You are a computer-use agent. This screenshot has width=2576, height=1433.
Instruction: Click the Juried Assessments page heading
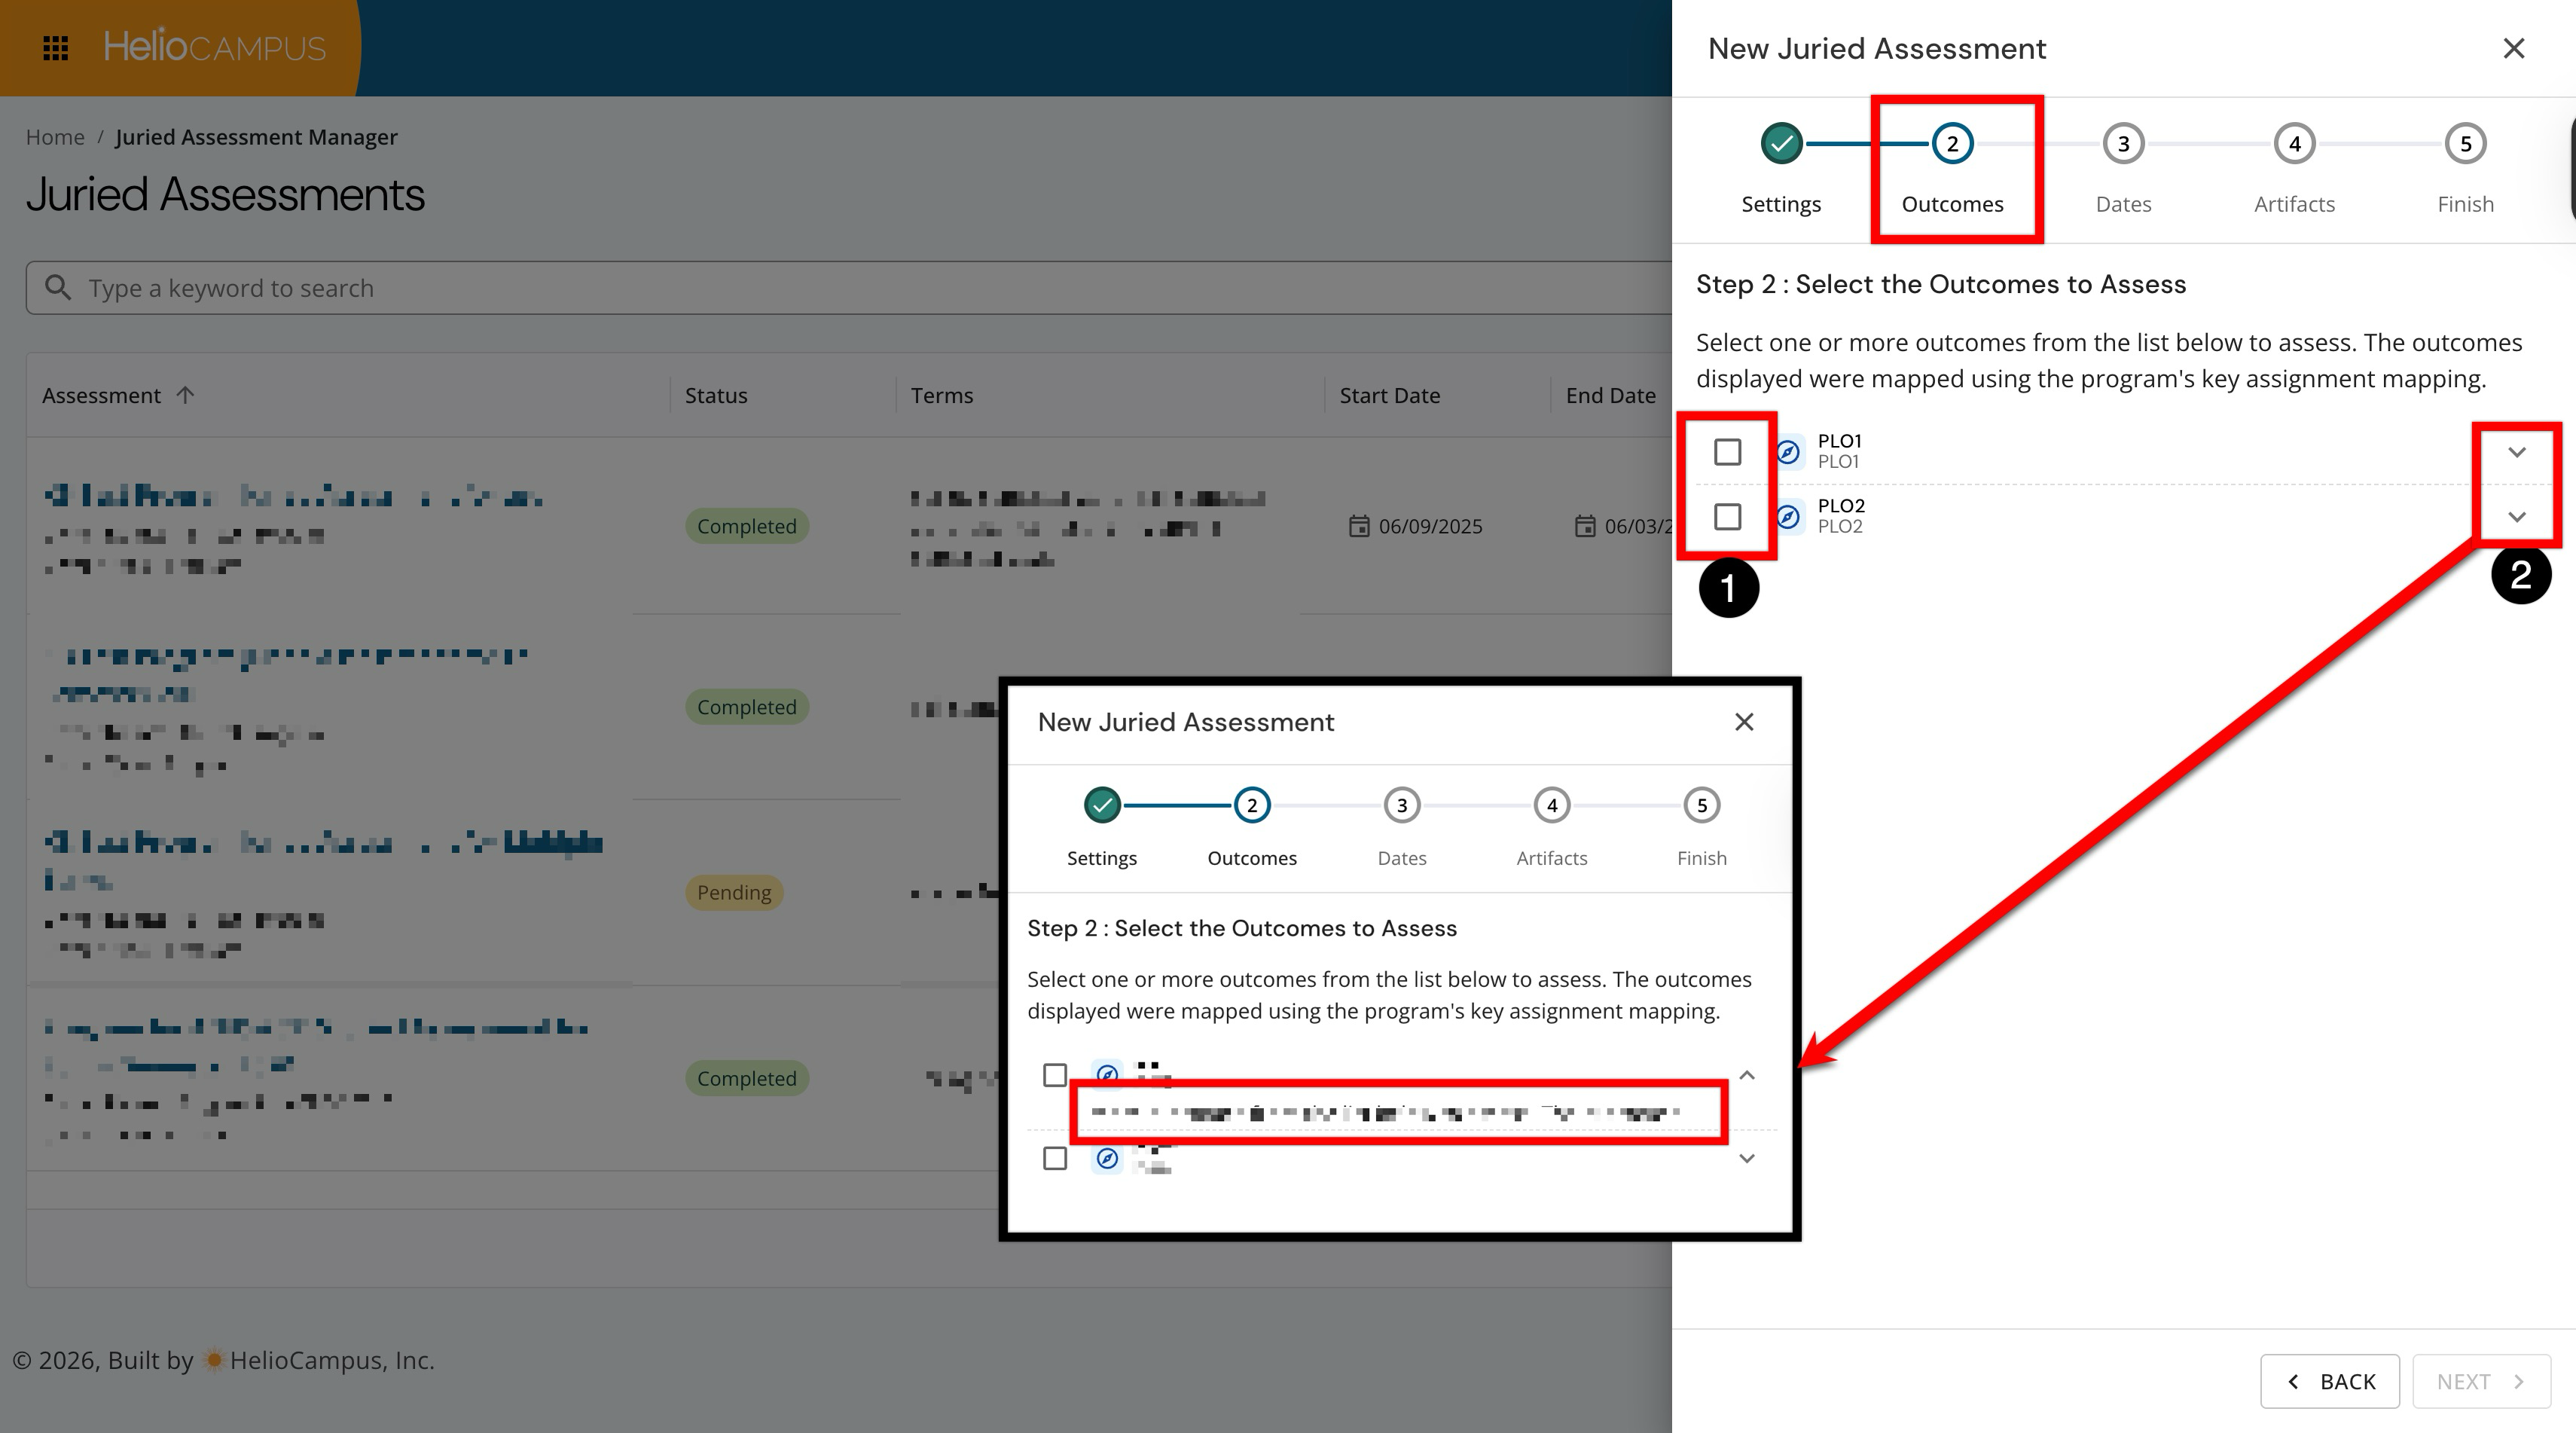(x=226, y=194)
